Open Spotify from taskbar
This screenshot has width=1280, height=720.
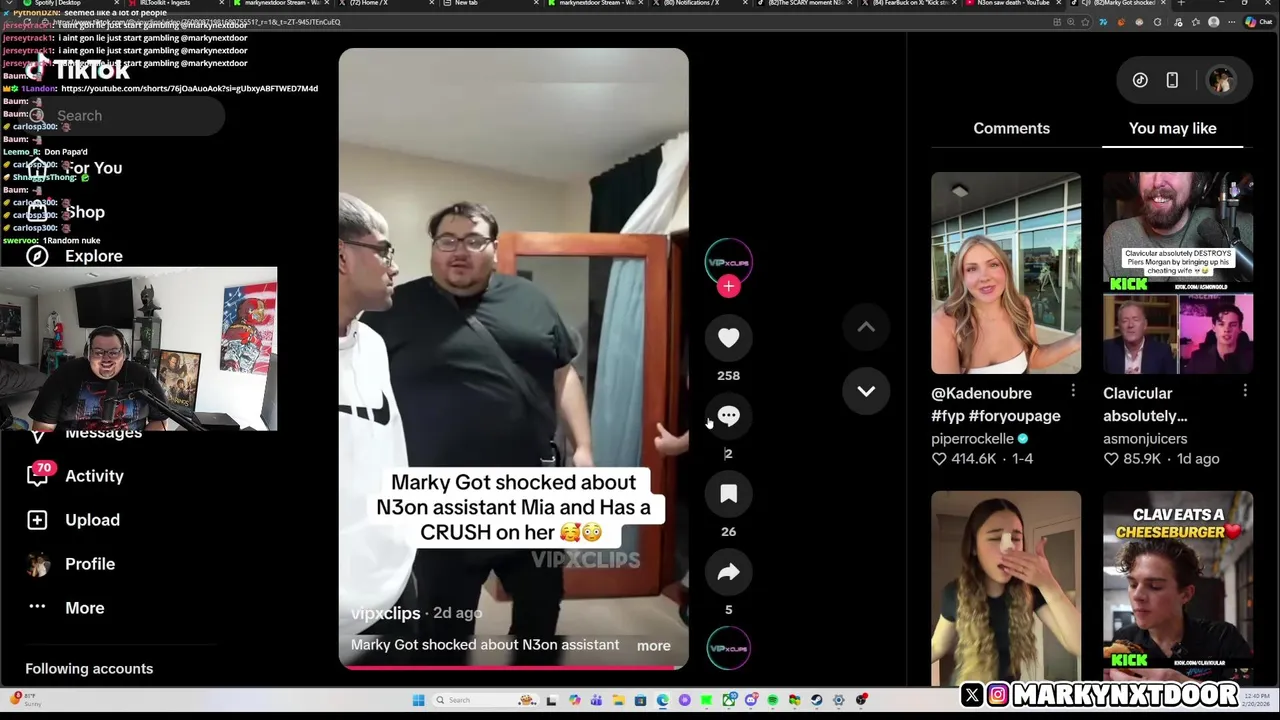[773, 700]
